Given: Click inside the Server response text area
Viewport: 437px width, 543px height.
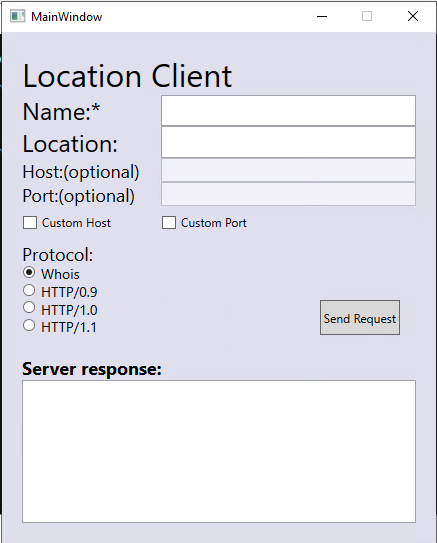Looking at the screenshot, I should [x=219, y=451].
